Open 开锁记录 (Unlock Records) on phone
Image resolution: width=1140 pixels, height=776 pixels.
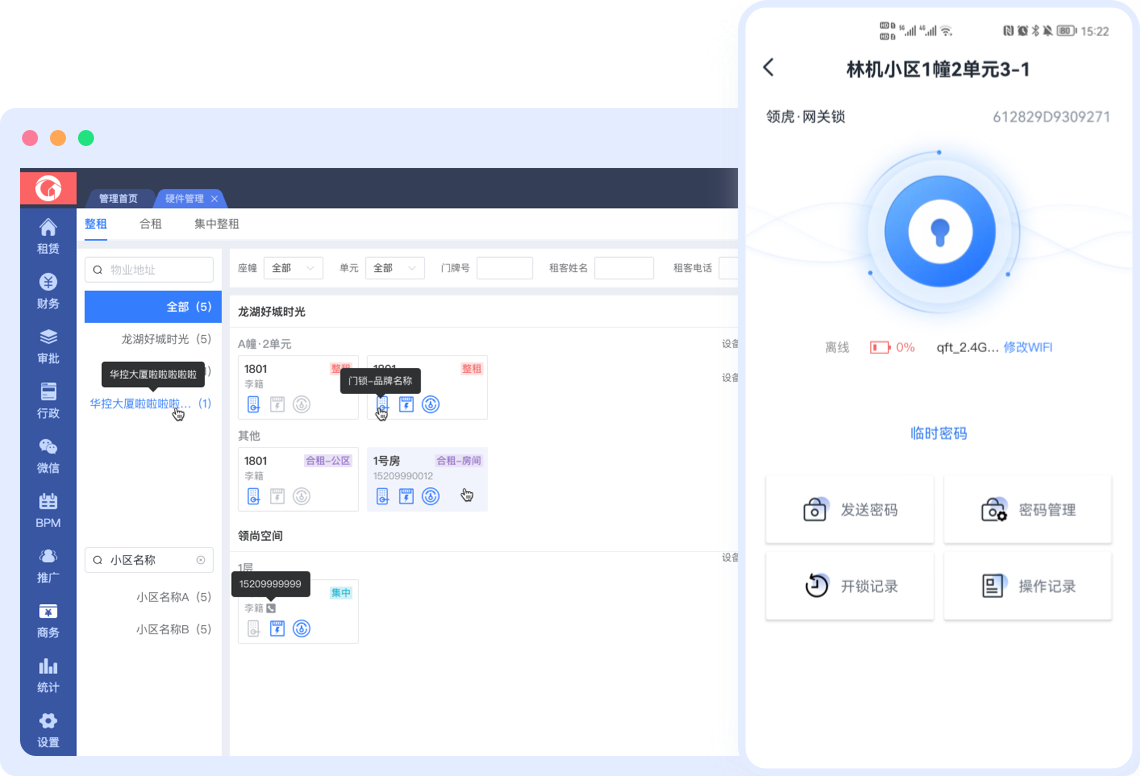click(x=849, y=585)
